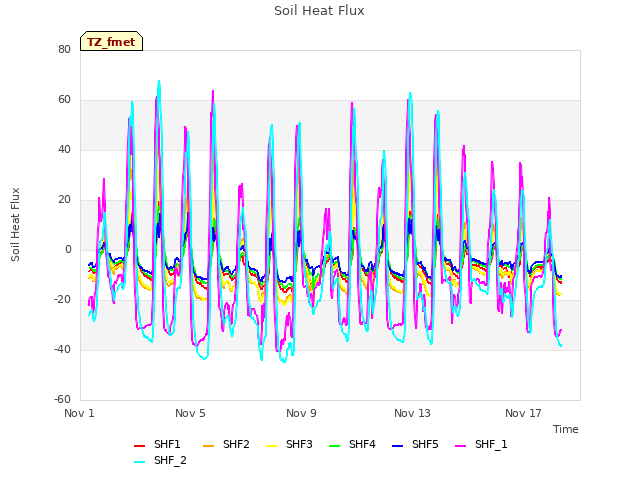640x480 pixels.
Task: Click the red SHF1 legend color marker
Action: pos(140,446)
